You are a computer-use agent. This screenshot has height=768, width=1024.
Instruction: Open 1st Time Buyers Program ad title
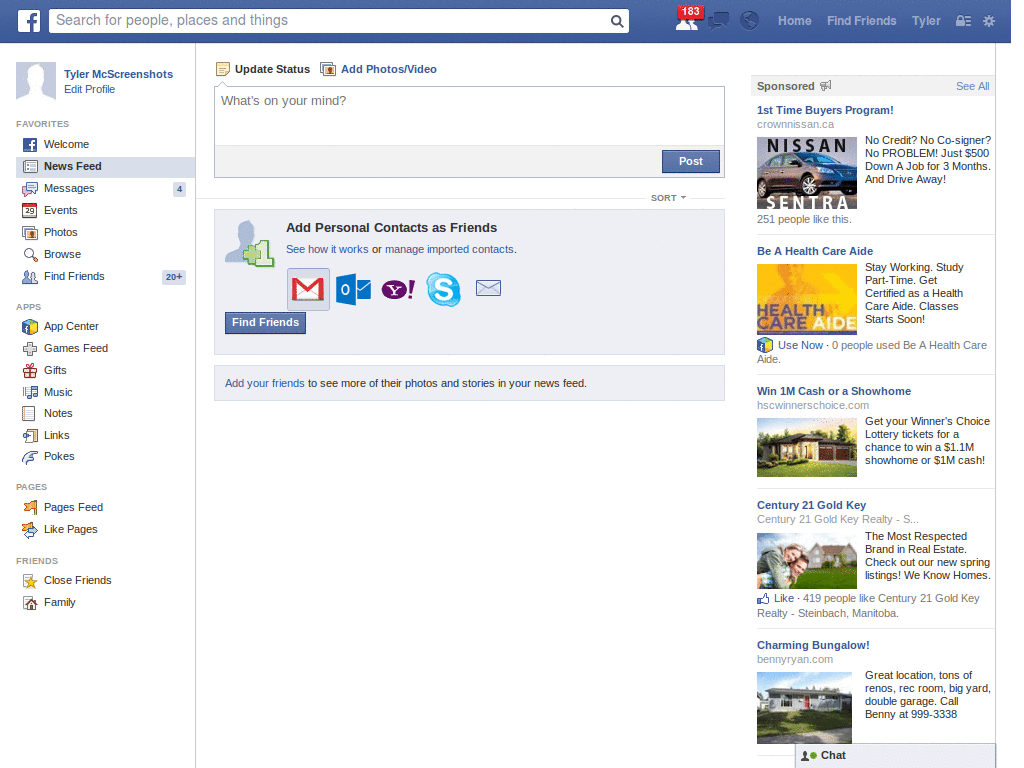[x=825, y=110]
